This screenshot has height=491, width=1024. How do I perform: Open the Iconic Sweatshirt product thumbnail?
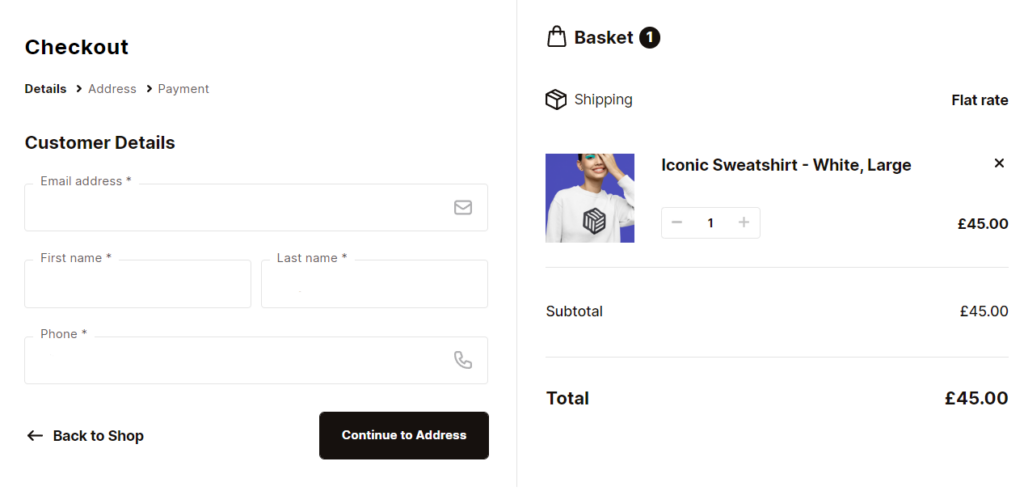(x=590, y=198)
